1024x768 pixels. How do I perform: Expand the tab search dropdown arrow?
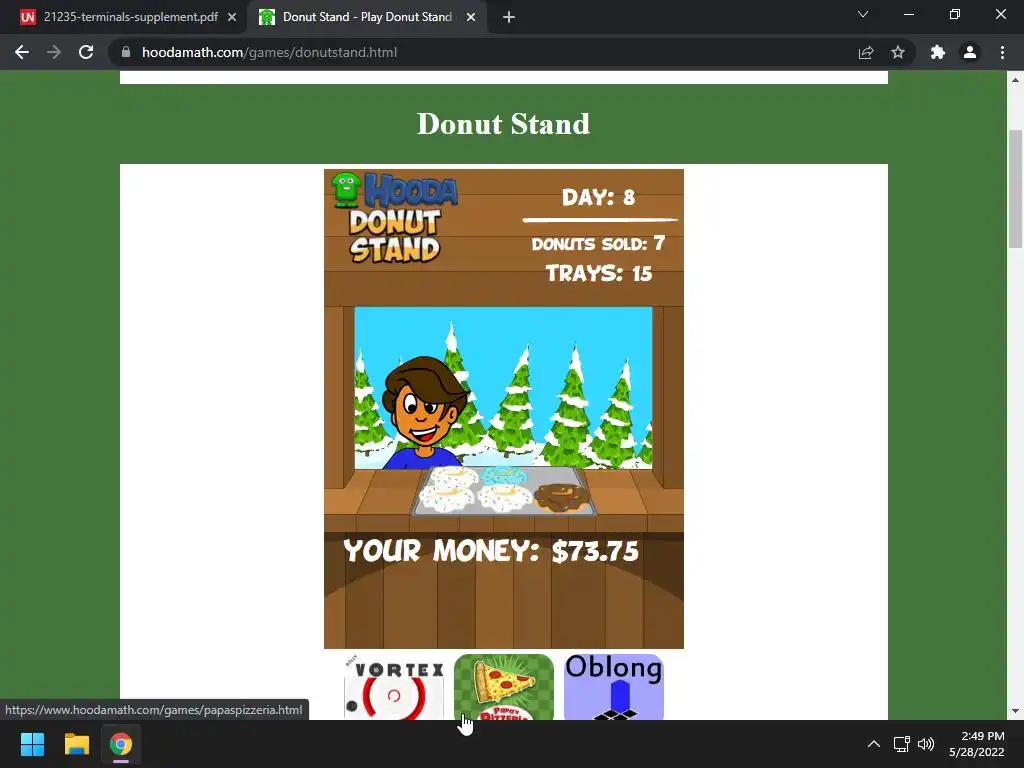863,14
